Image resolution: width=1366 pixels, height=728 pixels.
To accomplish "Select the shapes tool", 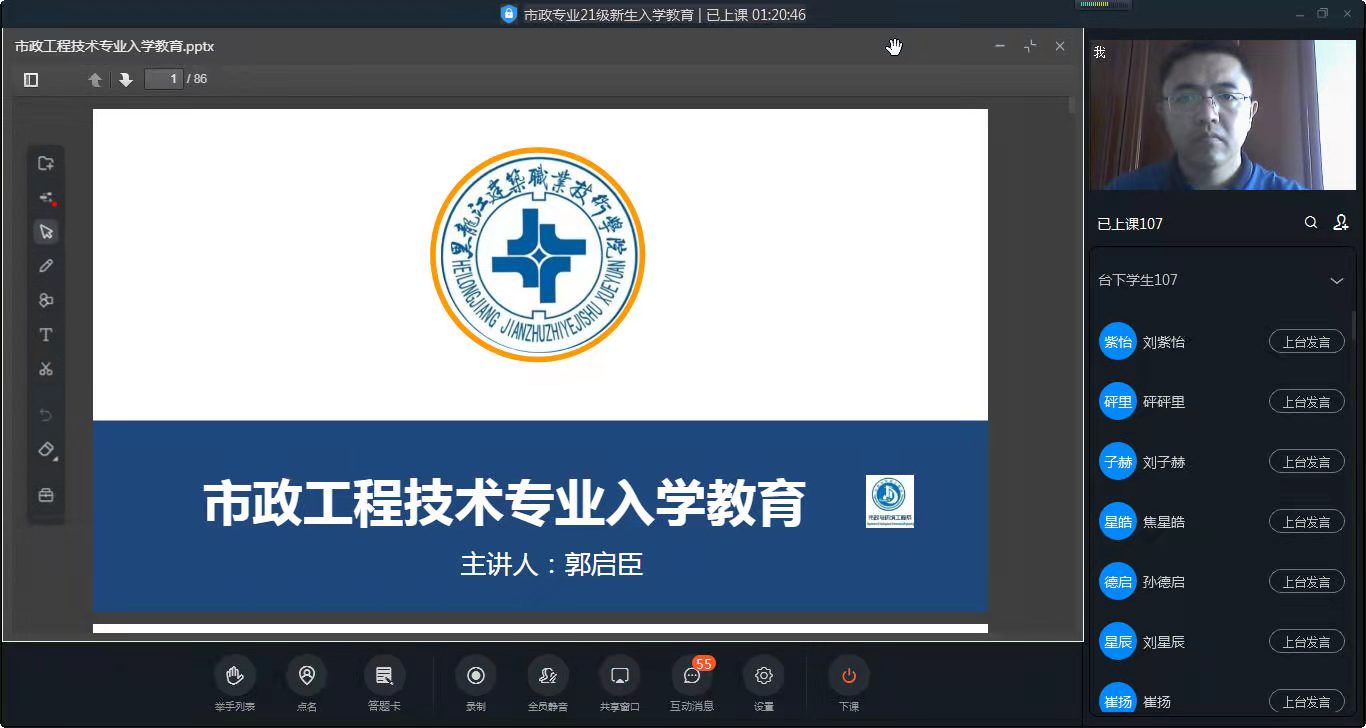I will click(46, 300).
